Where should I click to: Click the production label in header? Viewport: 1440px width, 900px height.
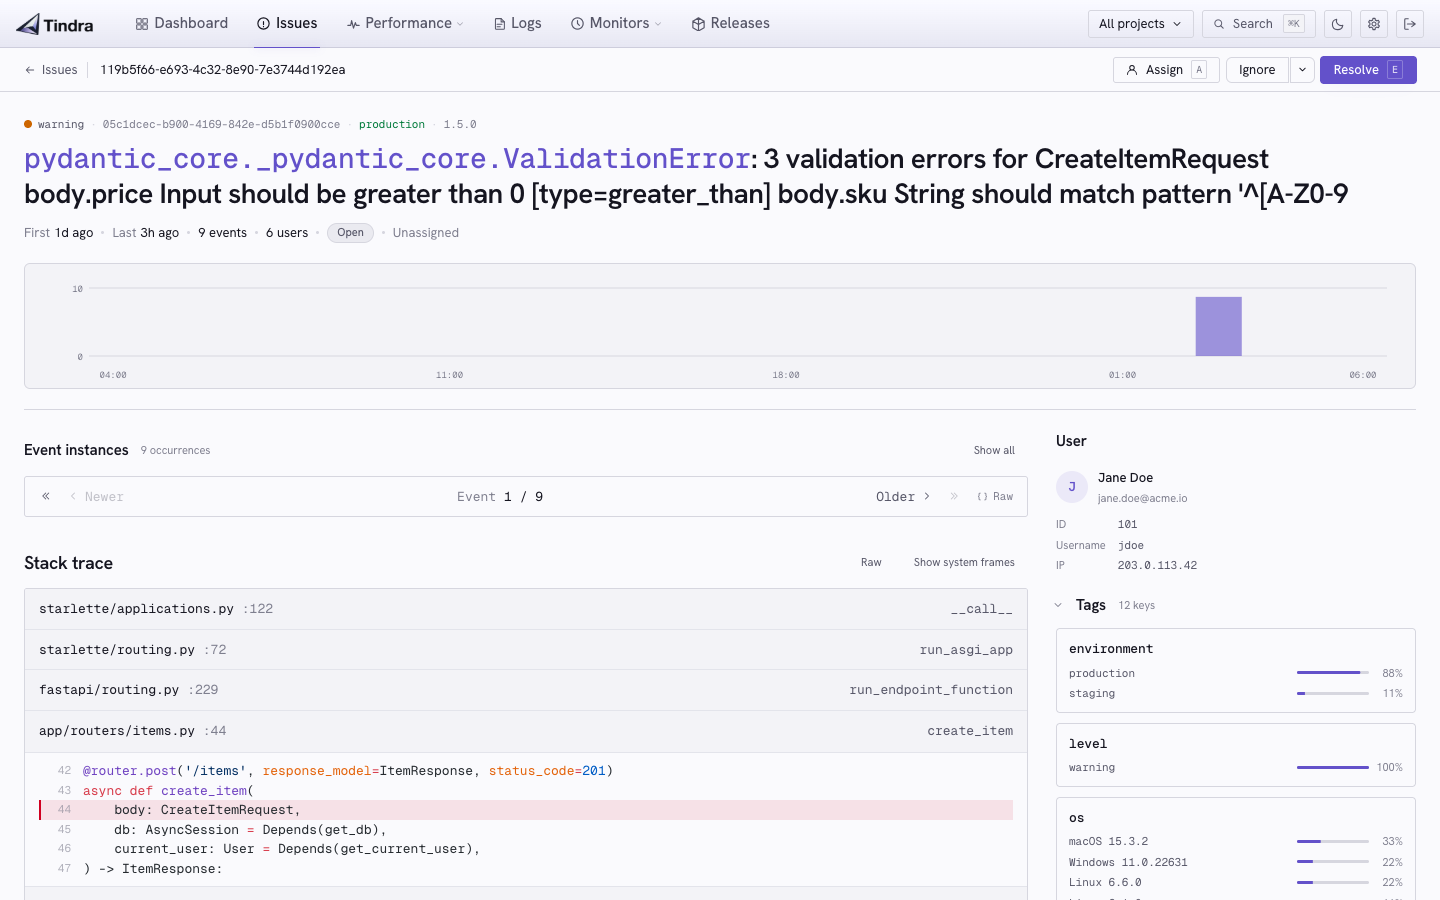click(392, 124)
